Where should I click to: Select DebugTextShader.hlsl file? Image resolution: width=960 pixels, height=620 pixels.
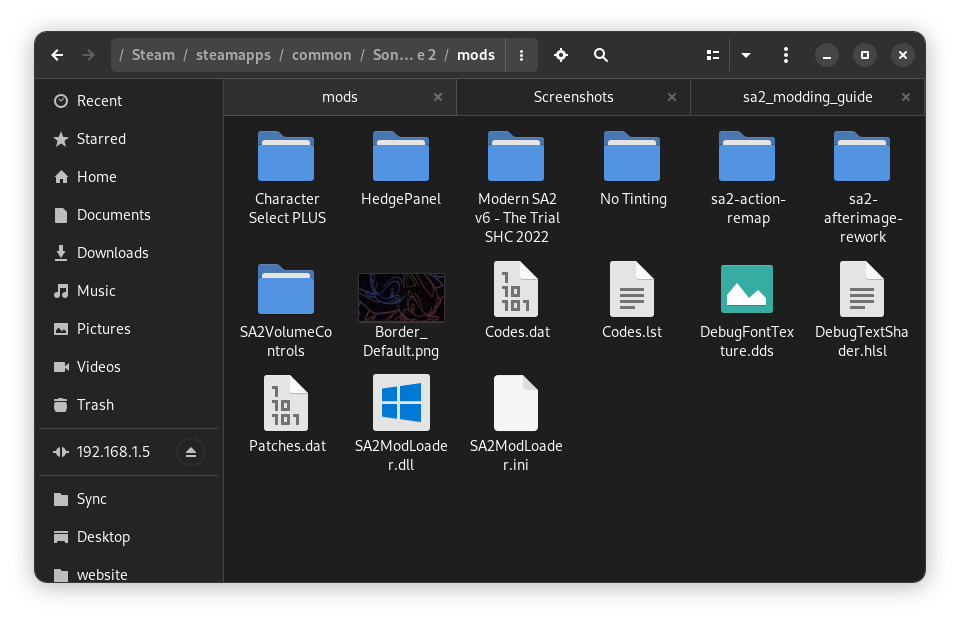(x=862, y=311)
